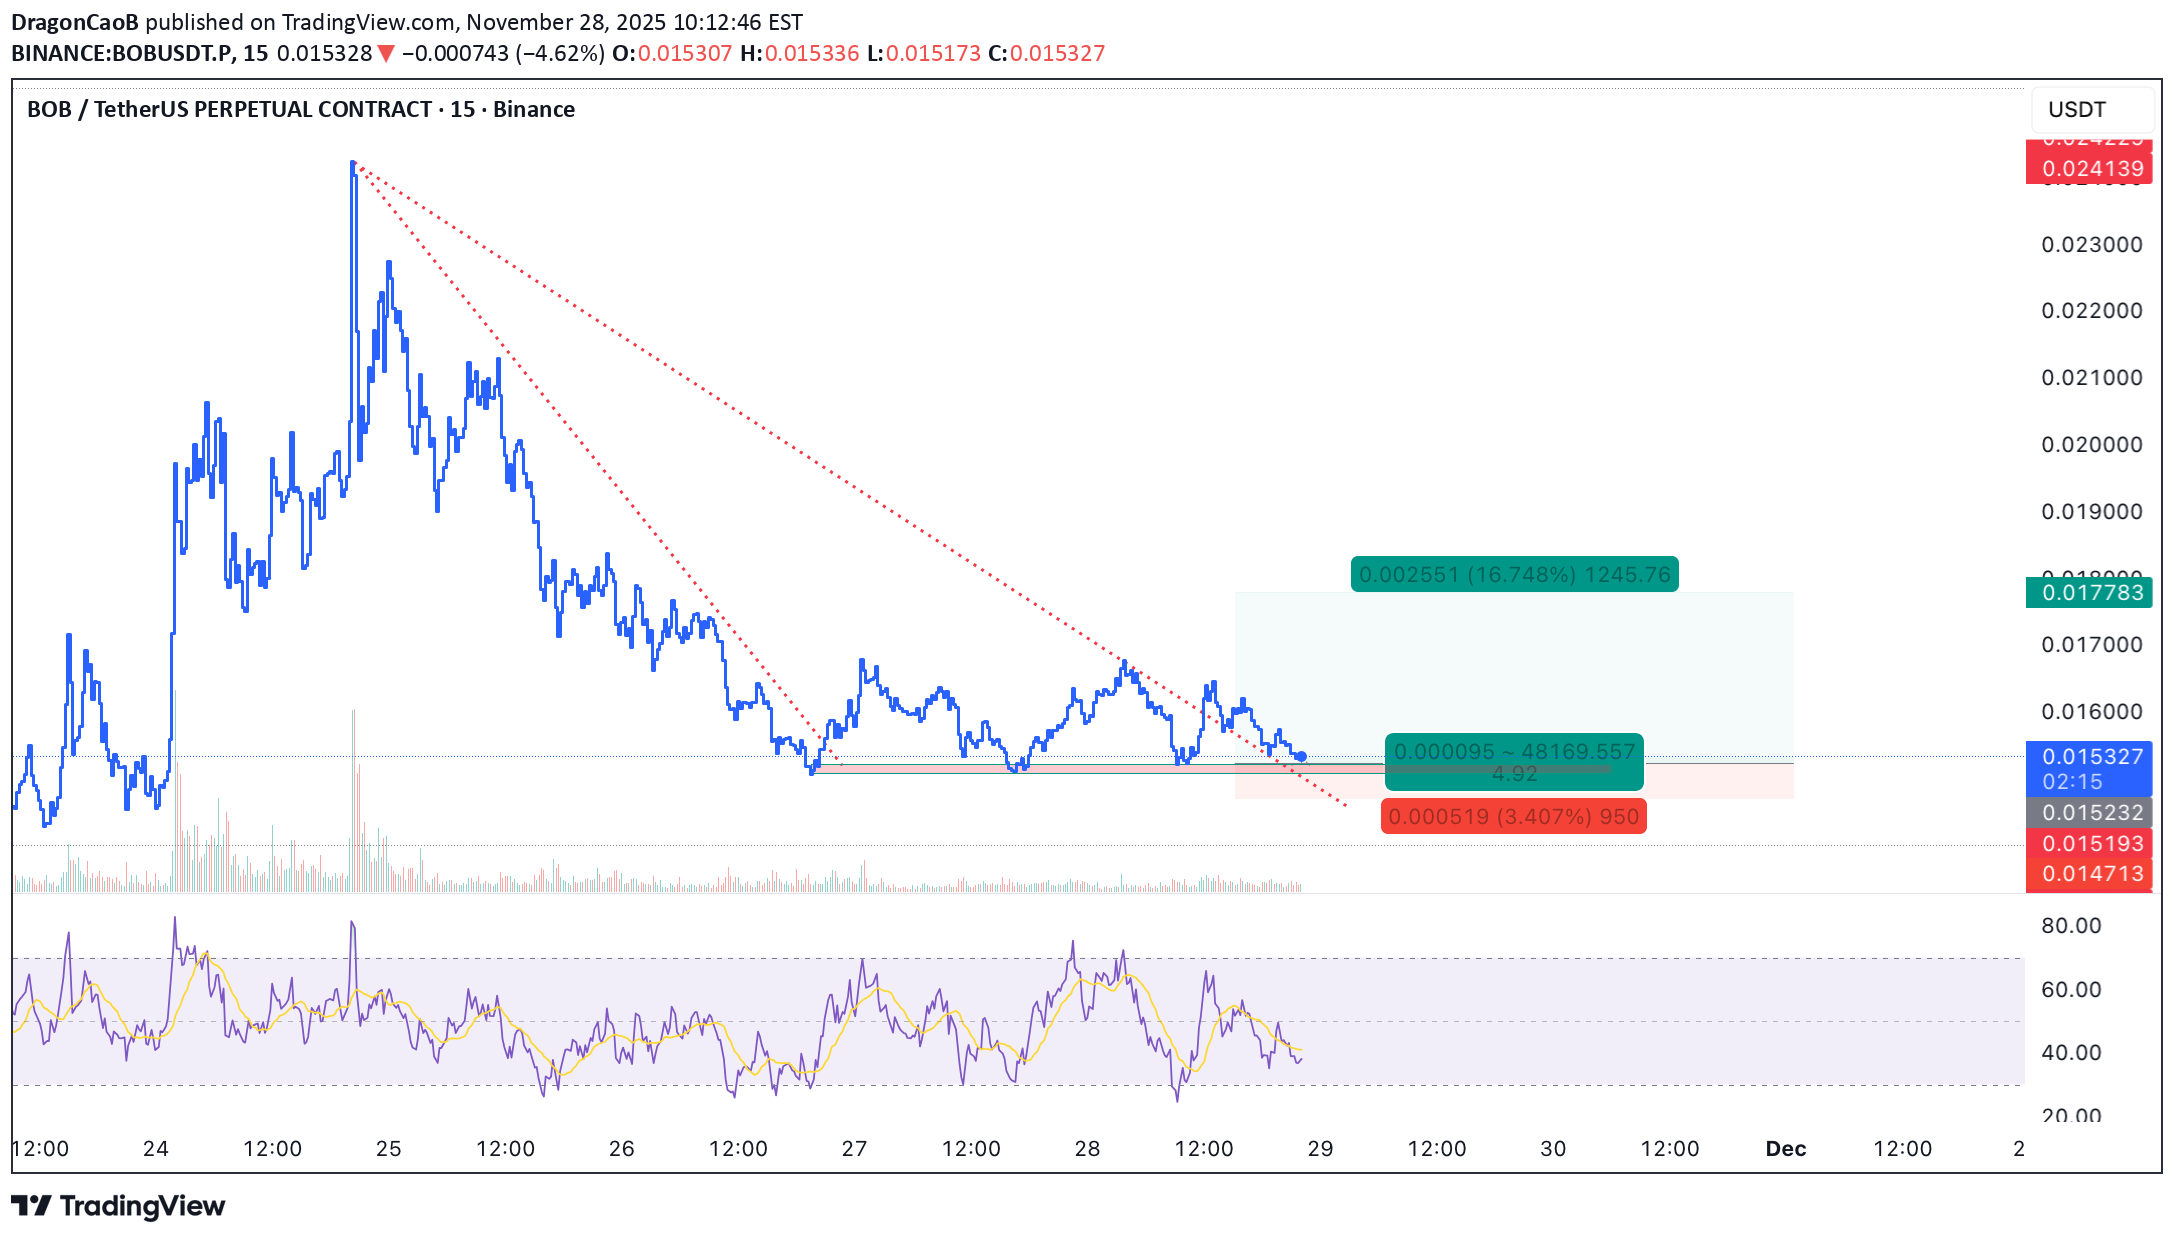2174x1239 pixels.
Task: Click the 29 date label on time axis
Action: [x=1320, y=1149]
